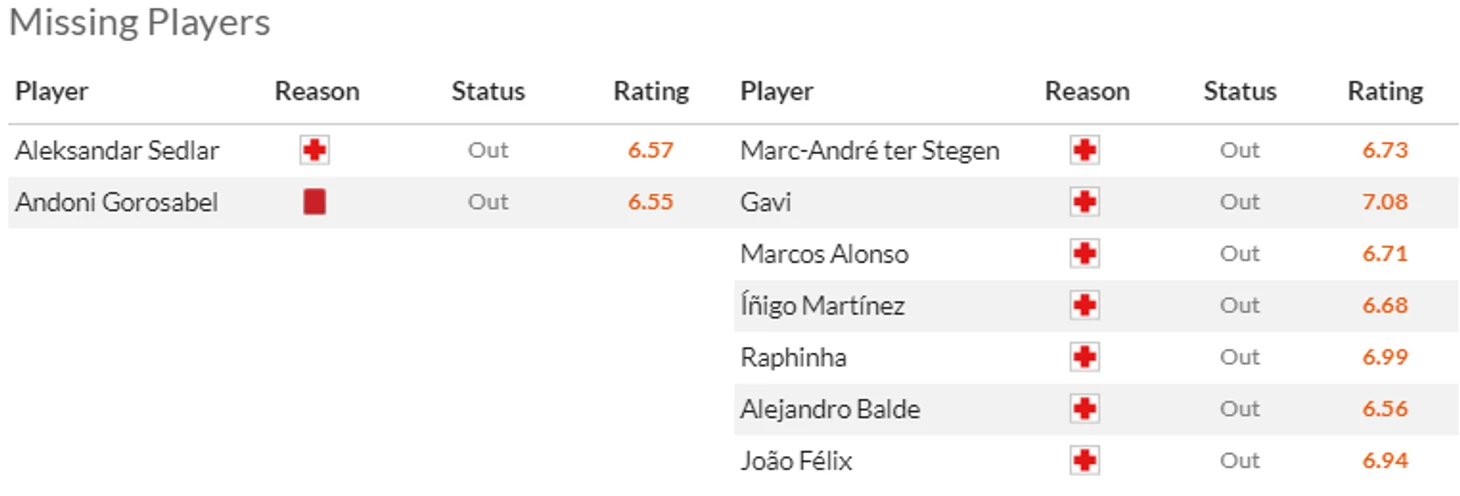Click left table Rating column header
1460x496 pixels.
pyautogui.click(x=651, y=92)
